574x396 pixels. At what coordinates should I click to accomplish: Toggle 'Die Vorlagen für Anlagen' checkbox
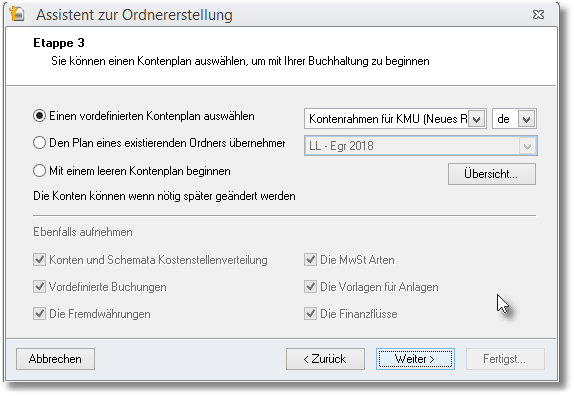tap(310, 287)
